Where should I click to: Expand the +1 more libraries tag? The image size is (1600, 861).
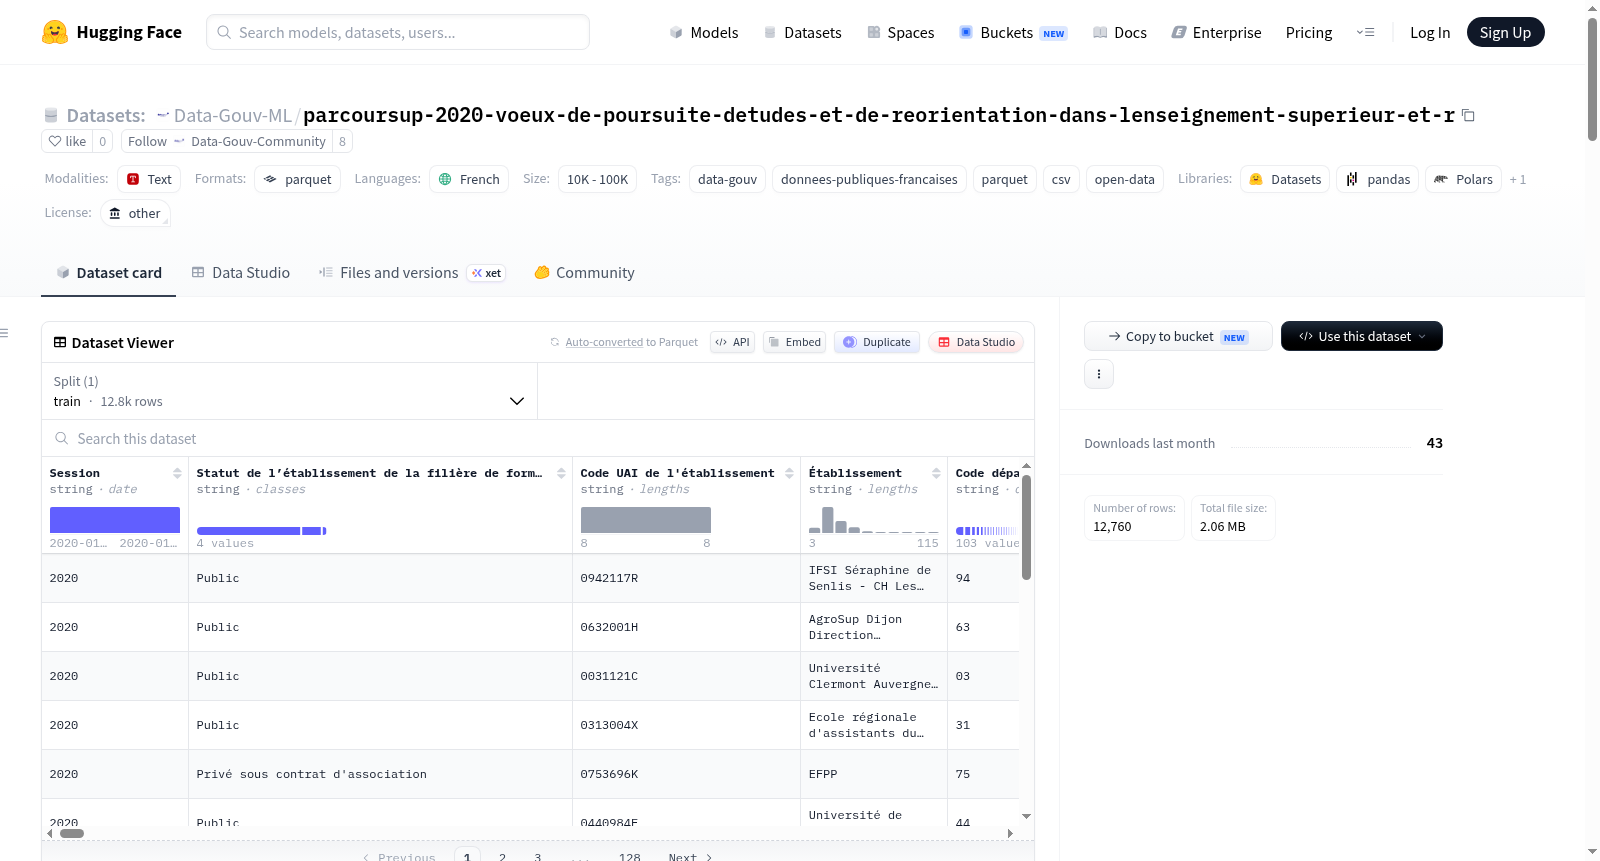tap(1517, 179)
